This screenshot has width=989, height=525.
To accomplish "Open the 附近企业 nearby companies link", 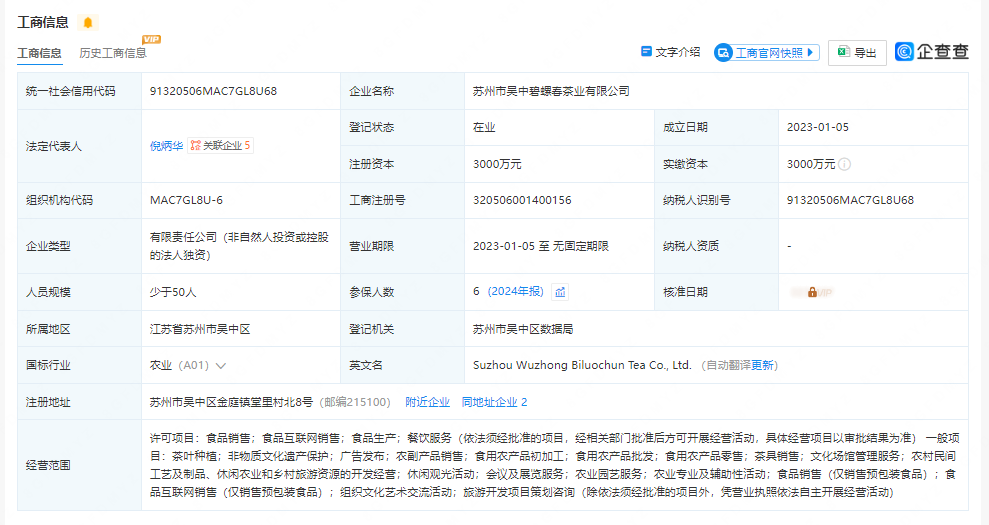I will pos(427,402).
